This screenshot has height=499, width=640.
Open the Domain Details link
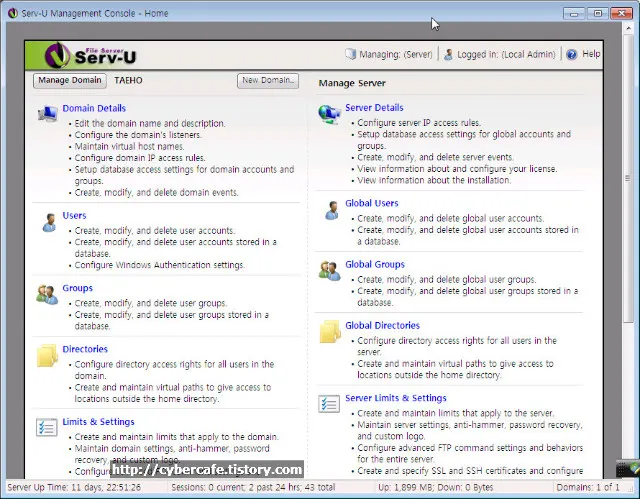(x=94, y=108)
